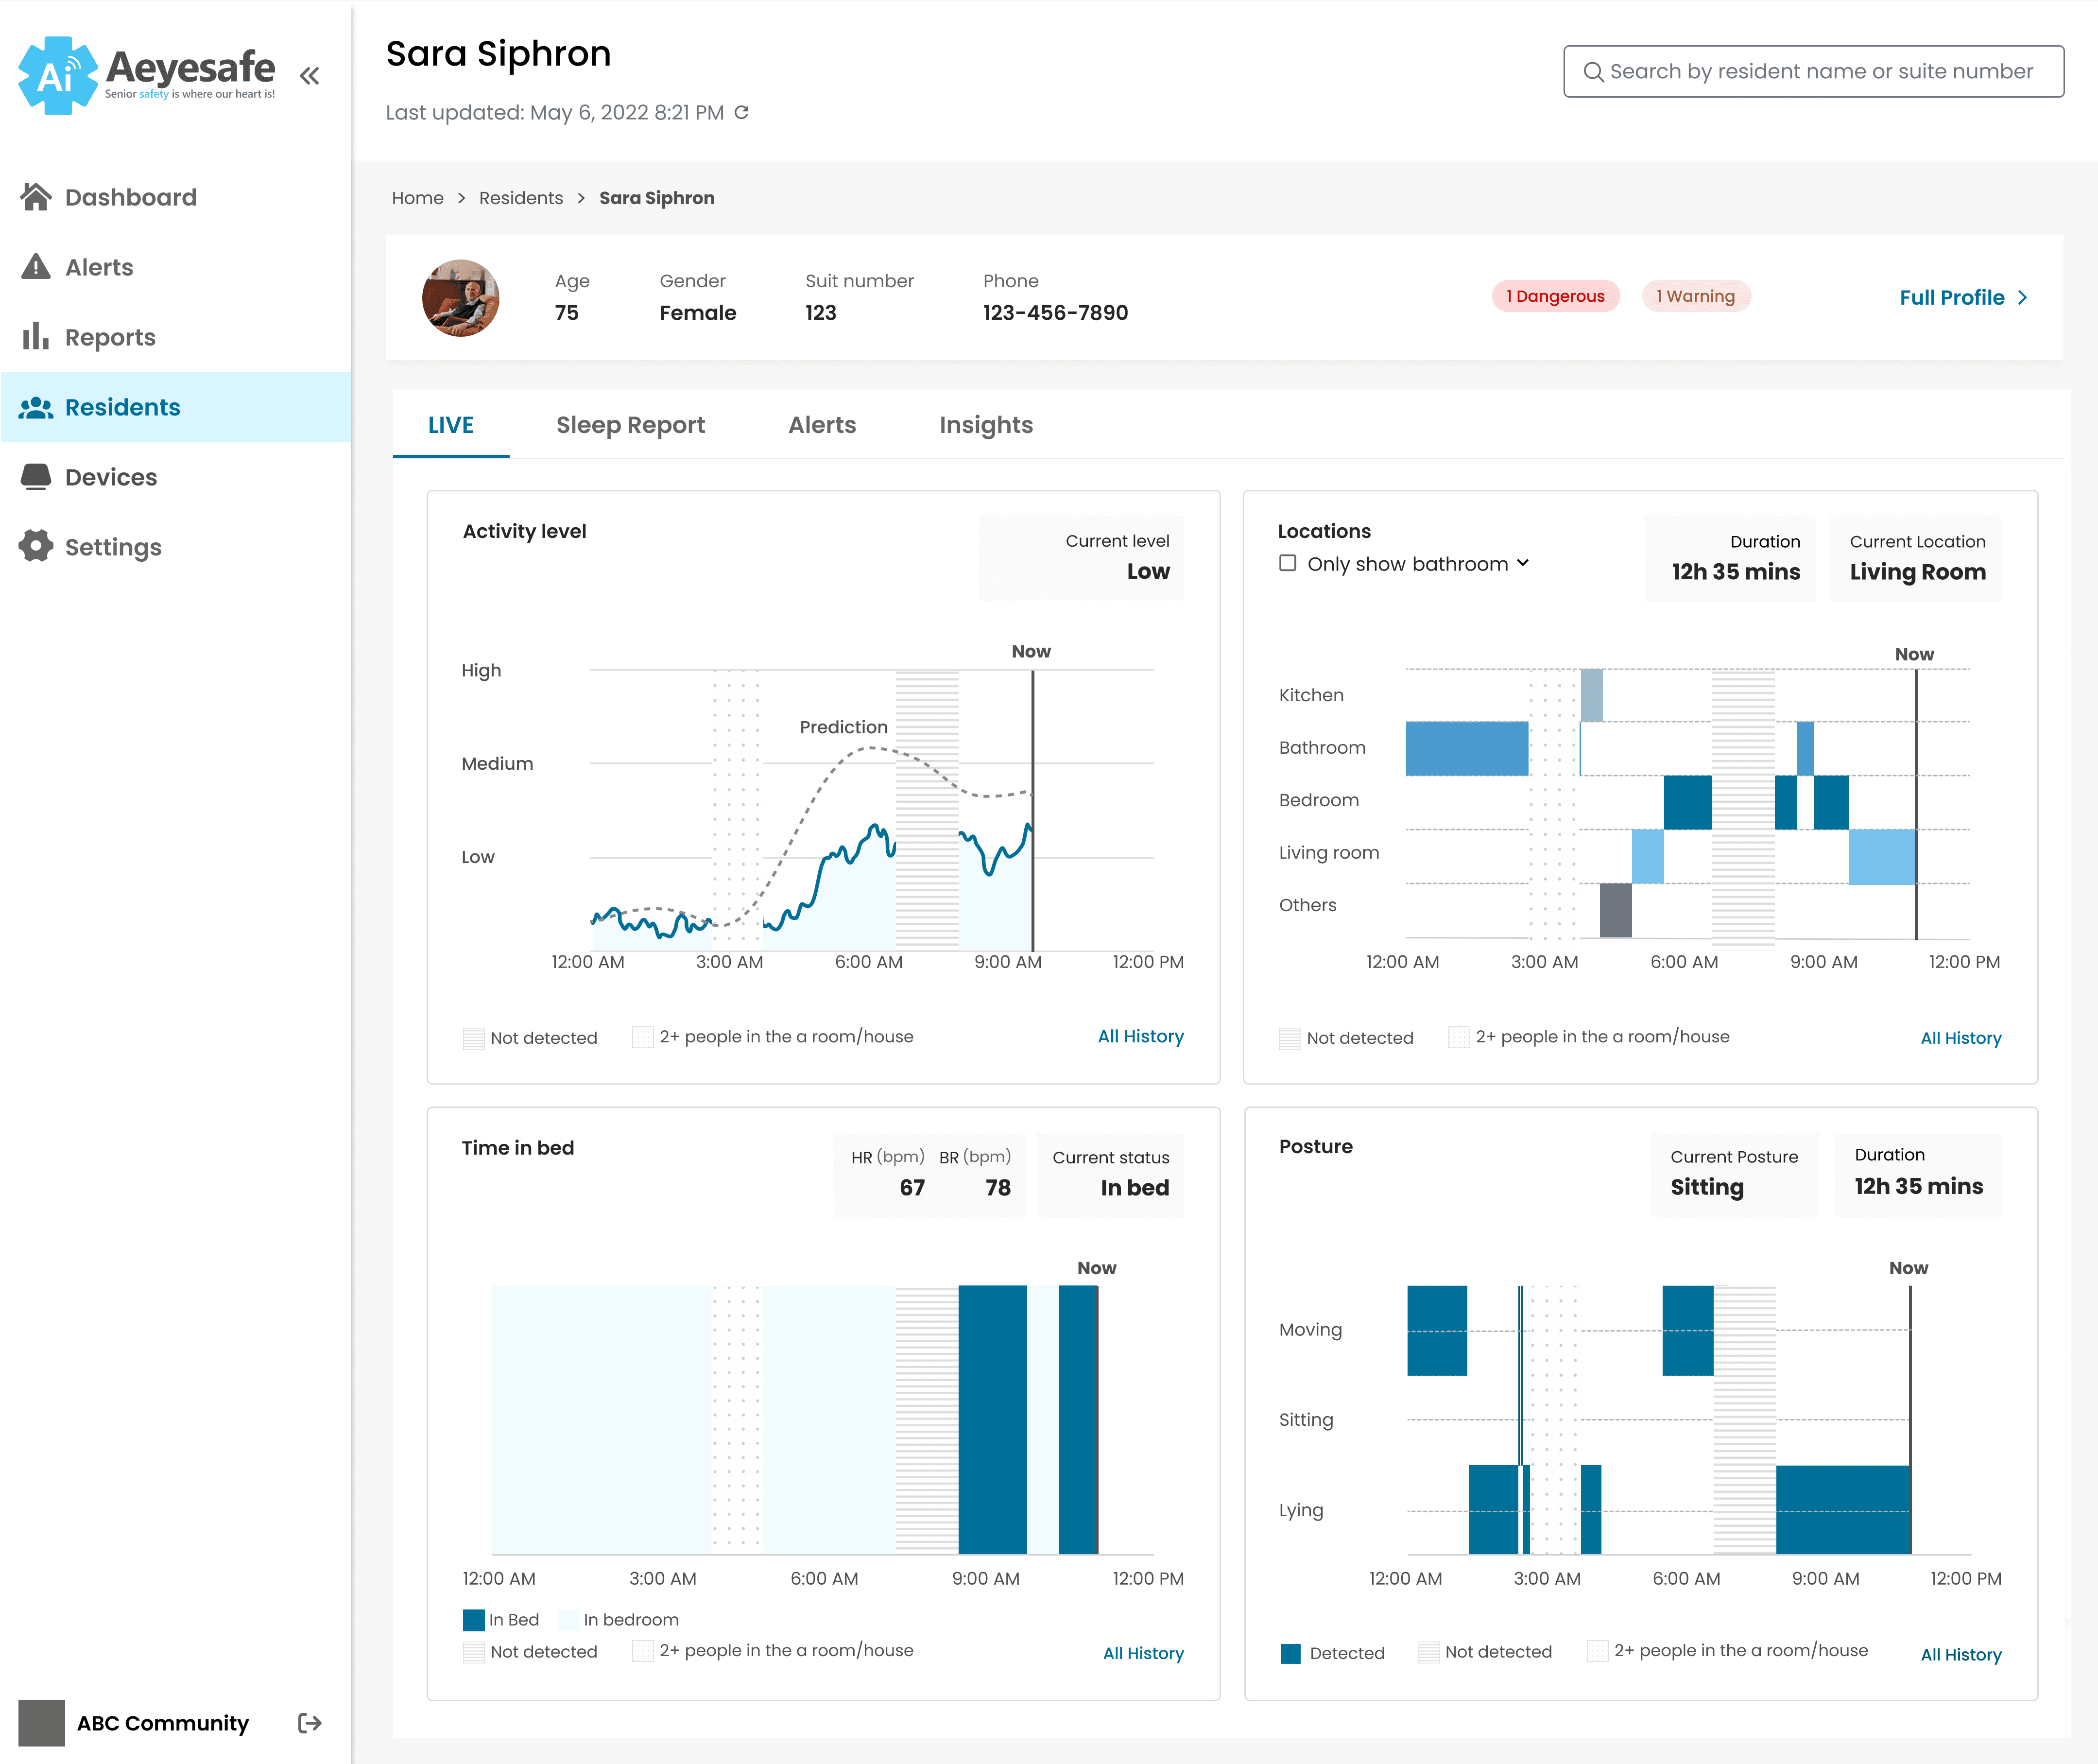Select the Residents sidebar item
Screen dimensions: 2098x1764
pos(175,407)
